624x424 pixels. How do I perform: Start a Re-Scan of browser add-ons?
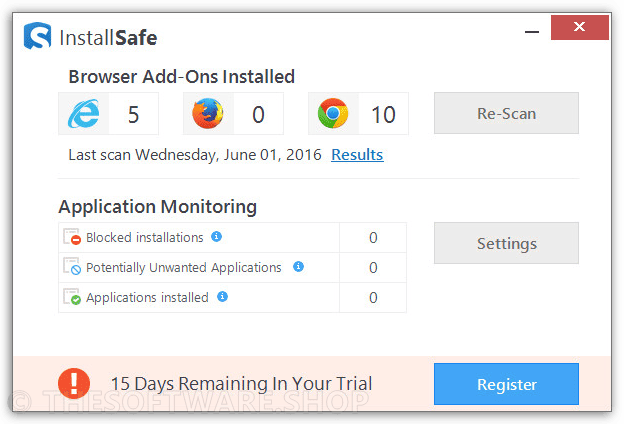point(506,113)
